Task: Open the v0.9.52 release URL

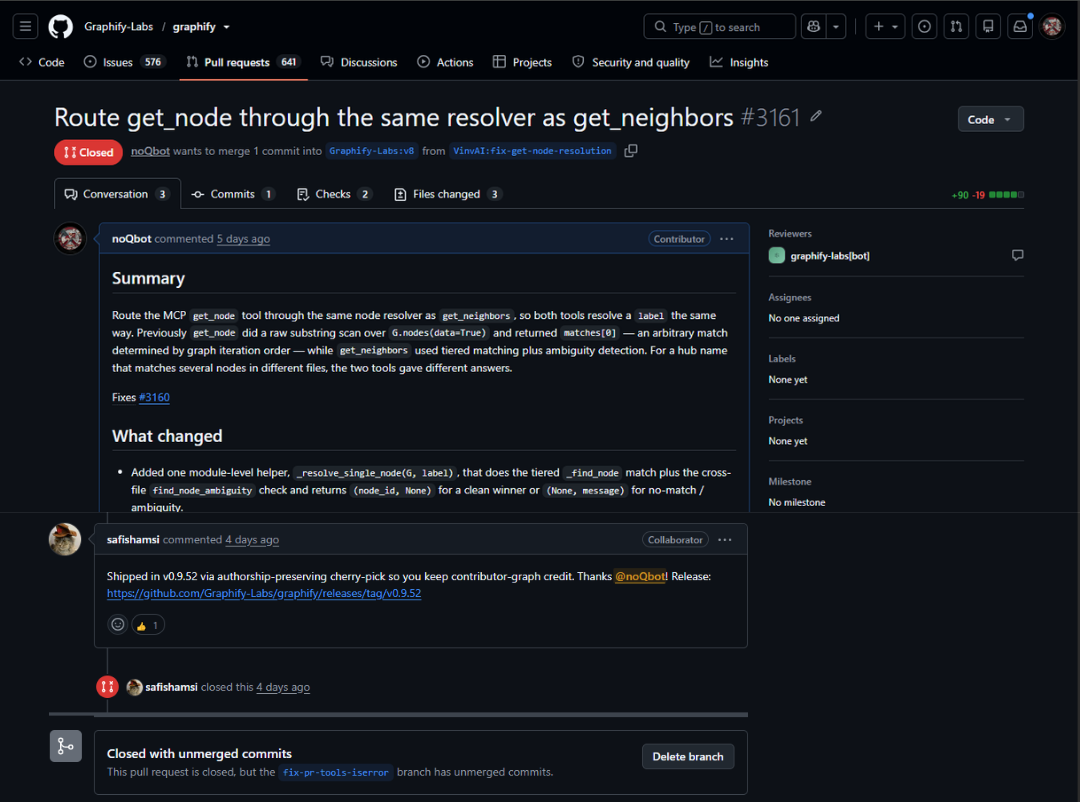Action: (264, 594)
